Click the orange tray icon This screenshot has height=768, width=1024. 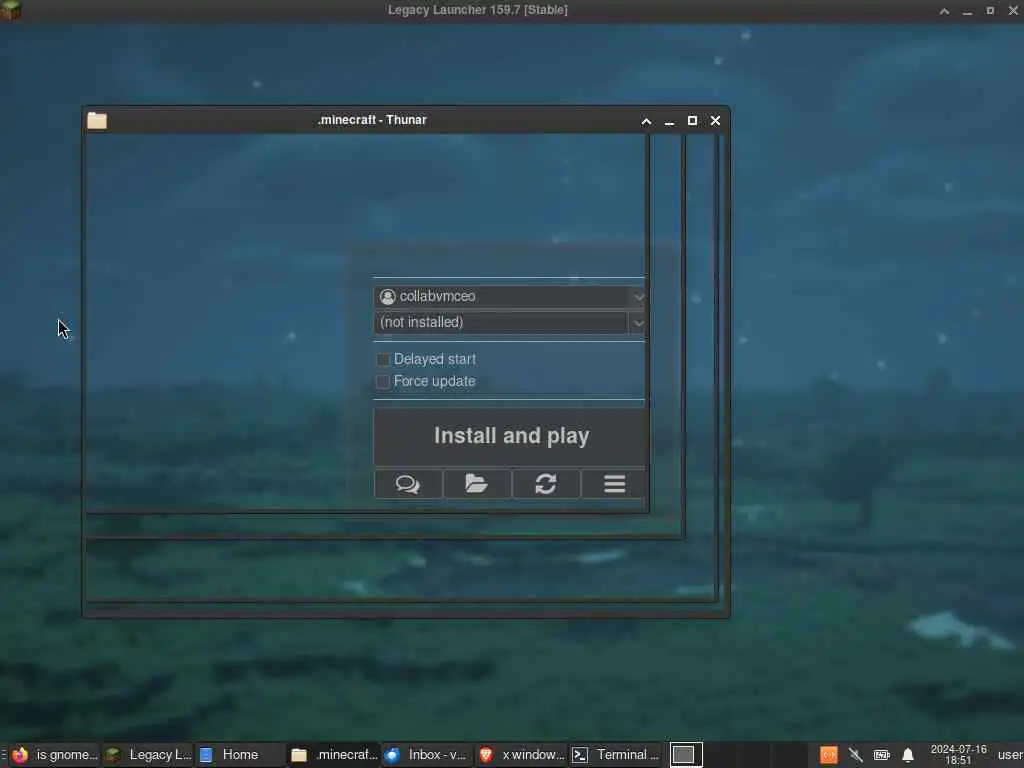pos(829,755)
